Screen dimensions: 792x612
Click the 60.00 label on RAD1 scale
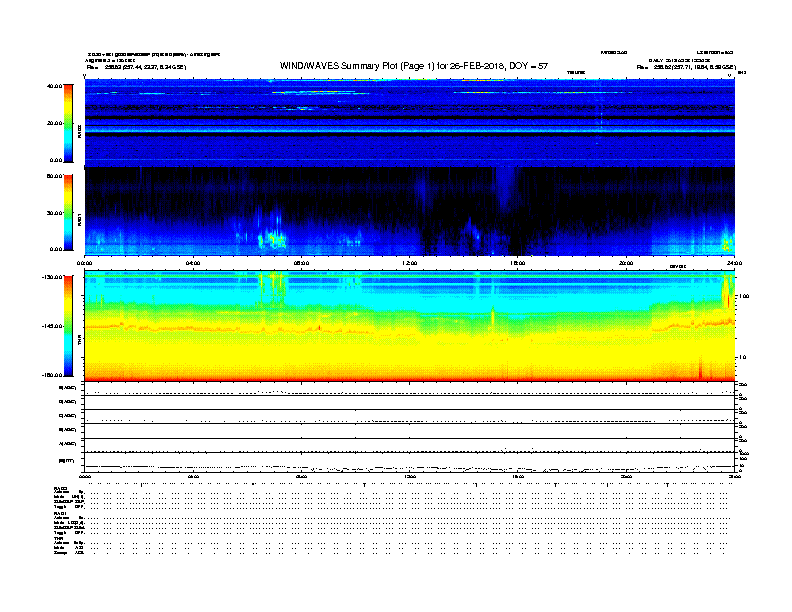54,176
